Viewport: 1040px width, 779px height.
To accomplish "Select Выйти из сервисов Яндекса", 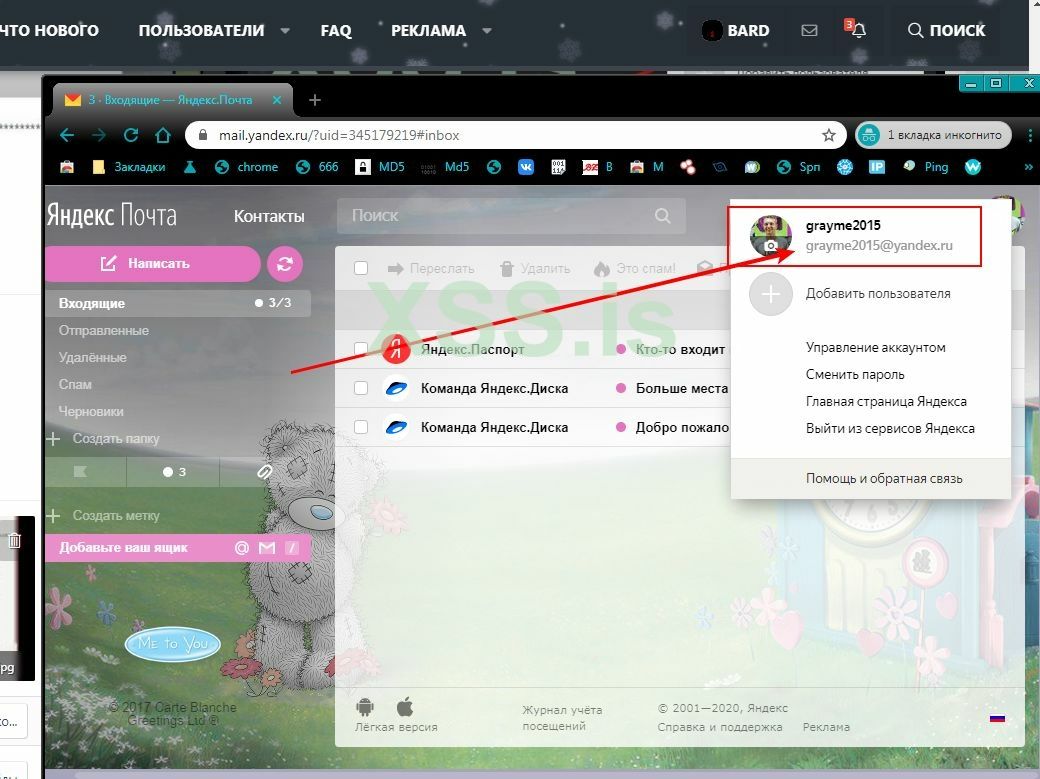I will pos(889,429).
